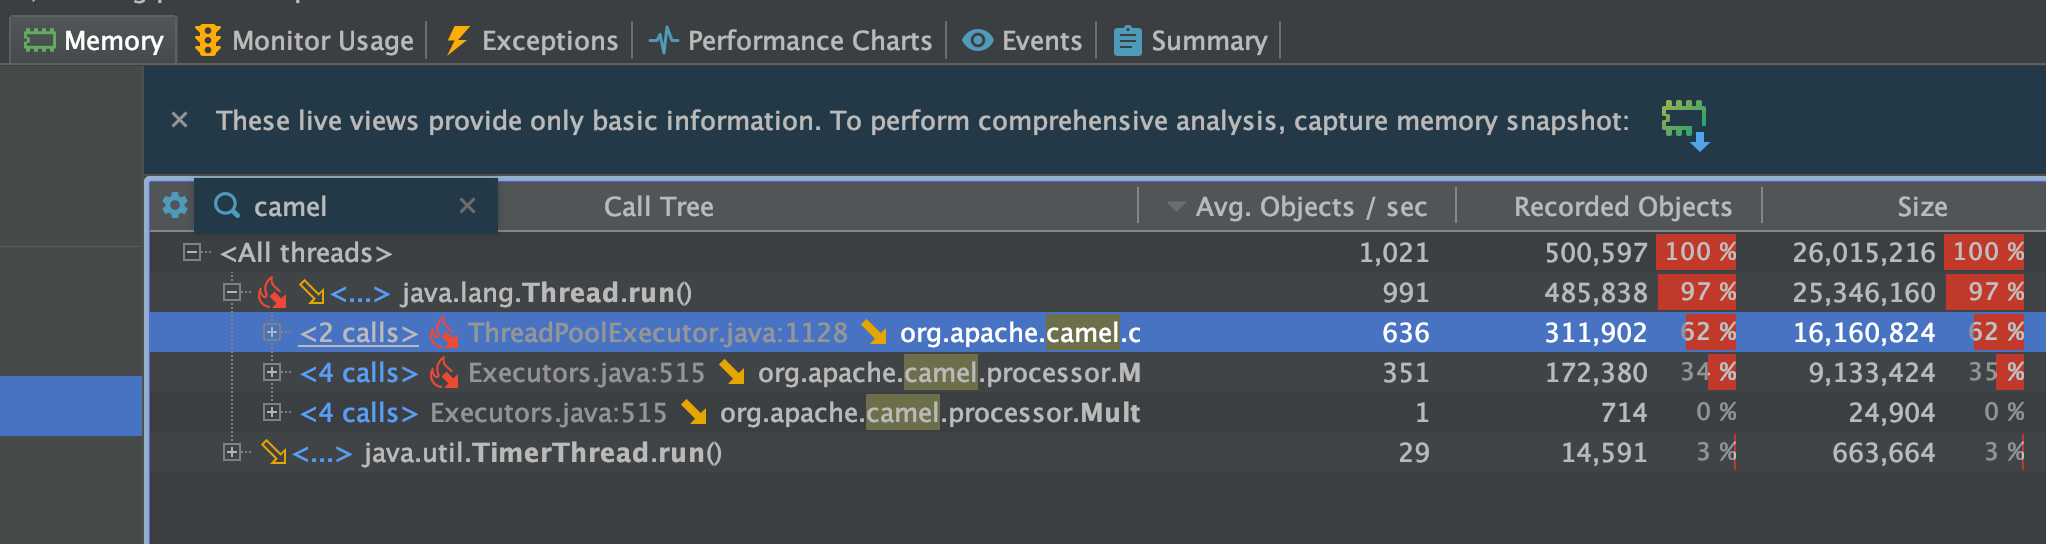
Task: Sort by Avg. Objects / sec column
Action: 1310,207
